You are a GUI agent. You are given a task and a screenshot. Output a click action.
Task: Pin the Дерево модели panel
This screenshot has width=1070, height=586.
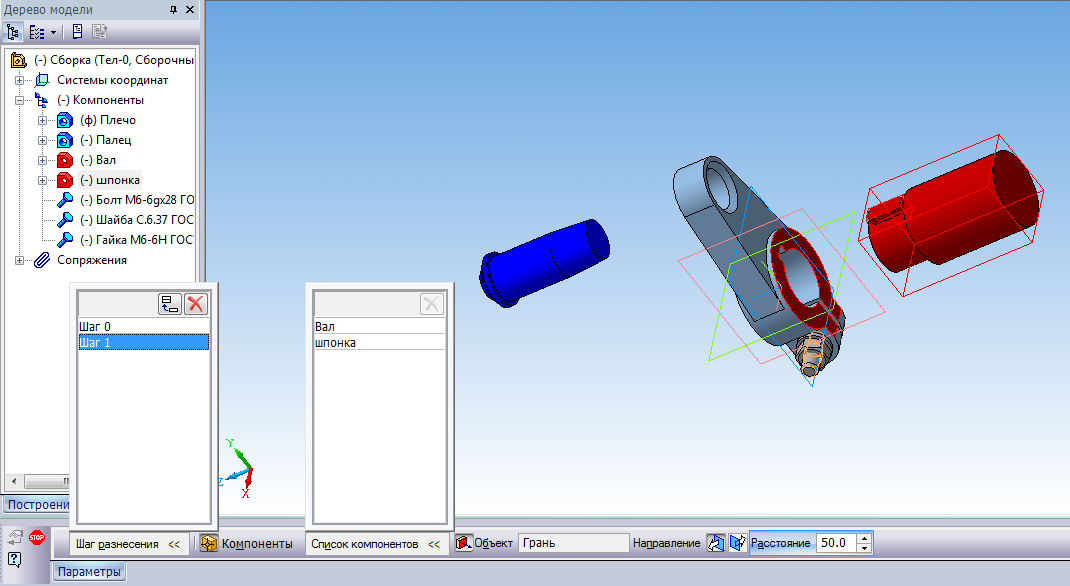point(173,9)
